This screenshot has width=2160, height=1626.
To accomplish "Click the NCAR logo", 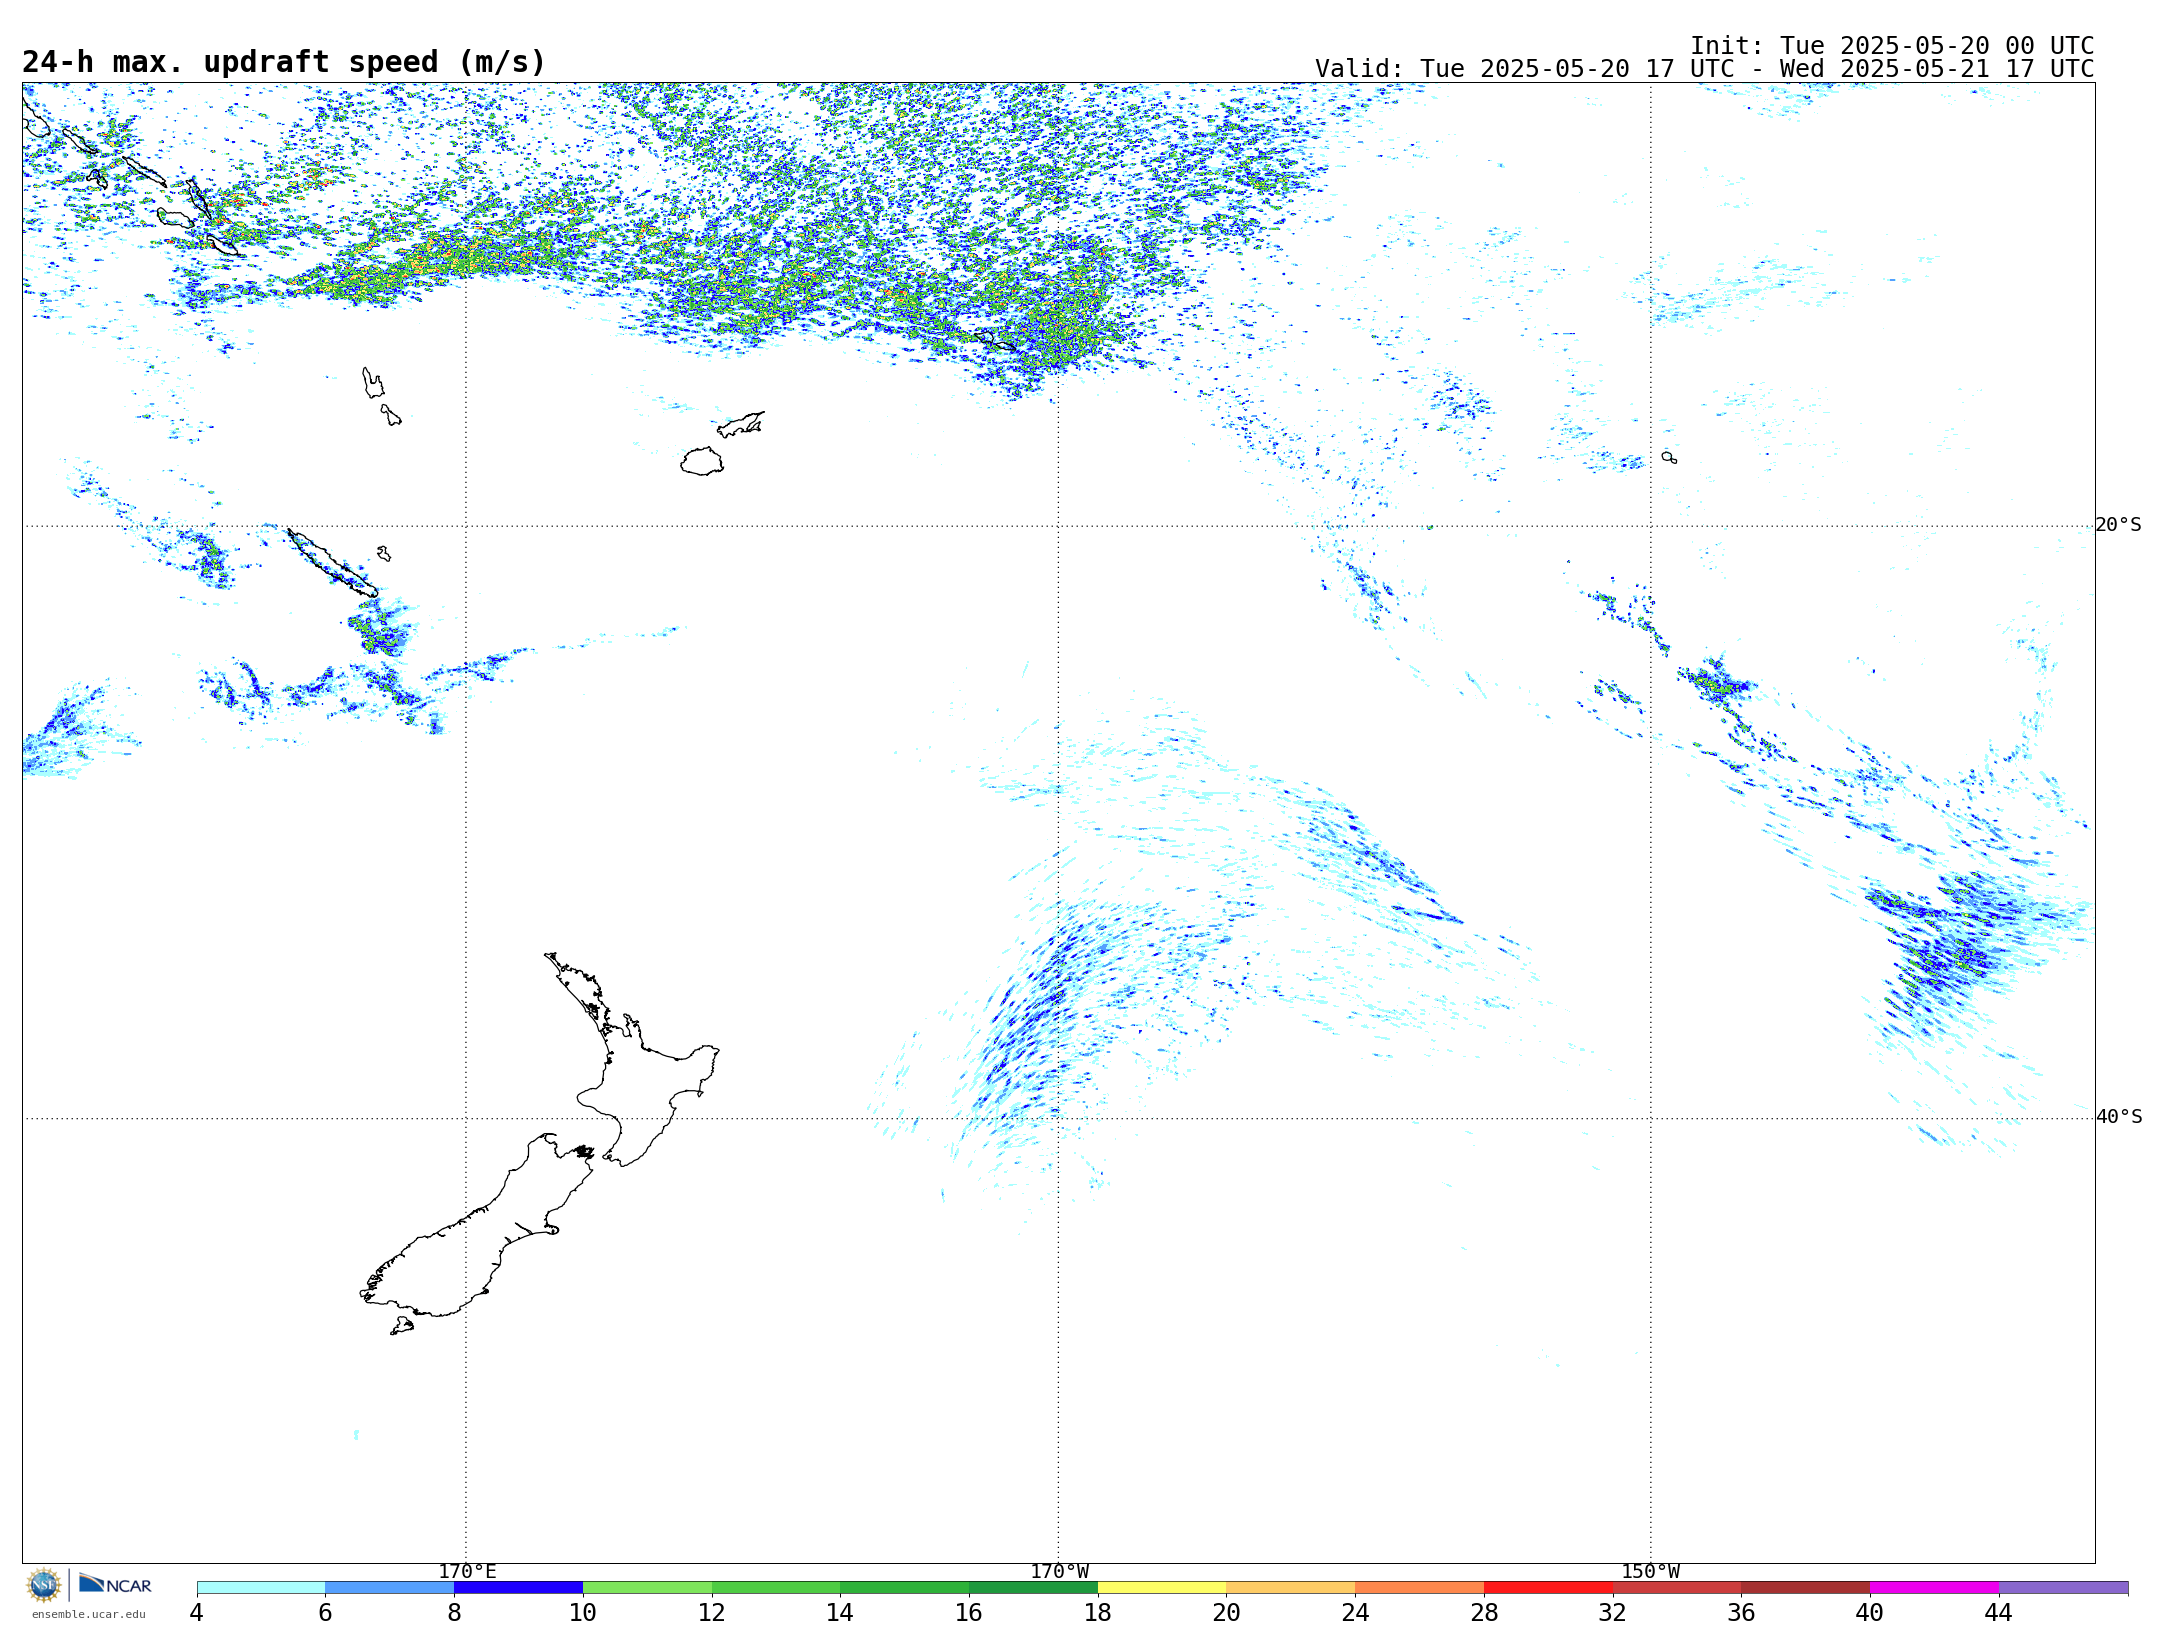I will tap(115, 1584).
